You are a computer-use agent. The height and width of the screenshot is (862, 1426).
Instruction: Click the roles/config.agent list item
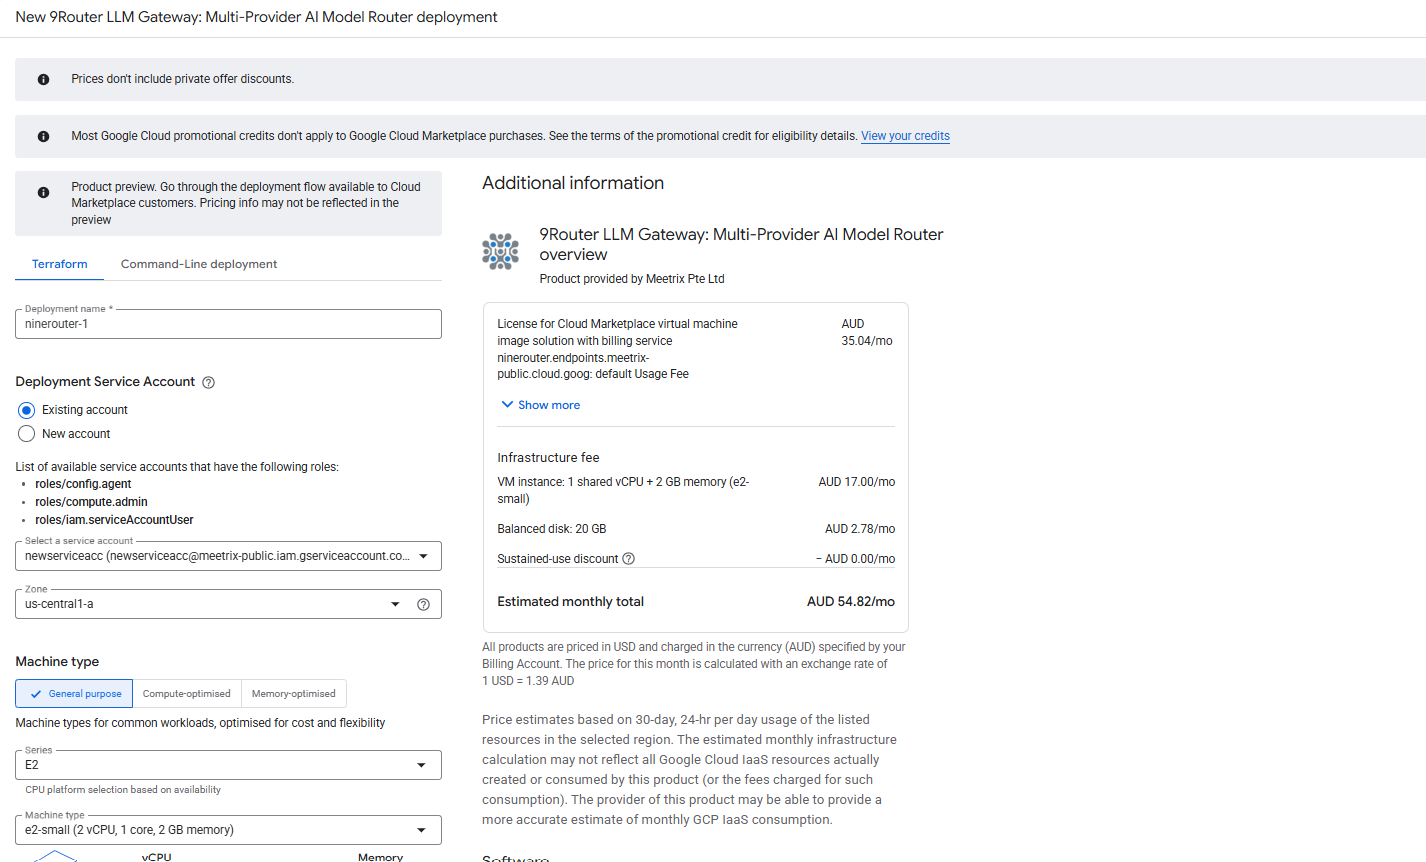(x=83, y=484)
